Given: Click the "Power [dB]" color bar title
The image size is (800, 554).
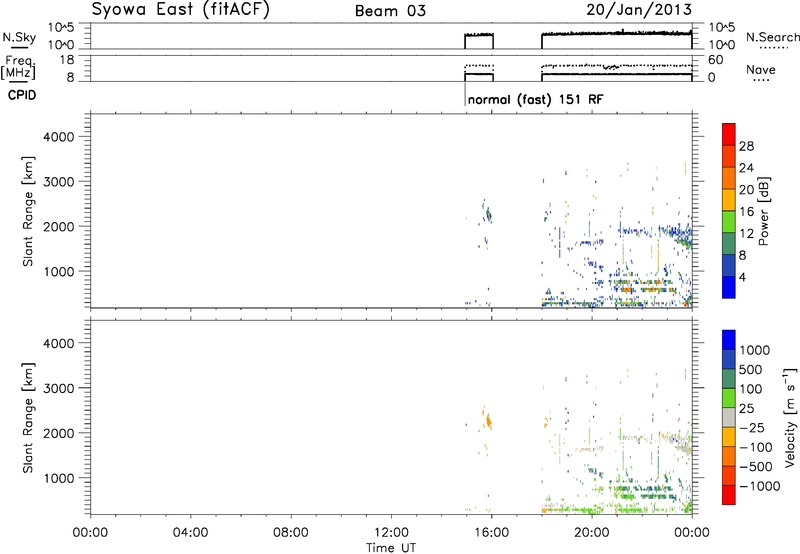Looking at the screenshot, I should [763, 211].
